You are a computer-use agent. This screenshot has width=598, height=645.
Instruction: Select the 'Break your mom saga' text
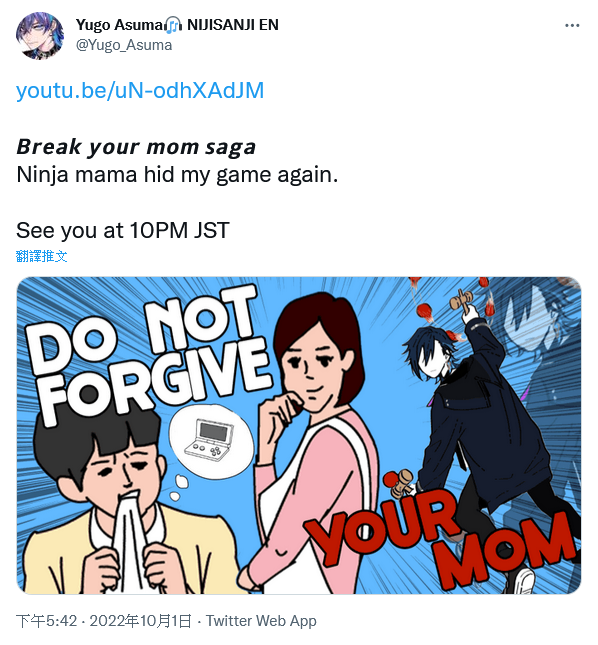click(x=136, y=147)
